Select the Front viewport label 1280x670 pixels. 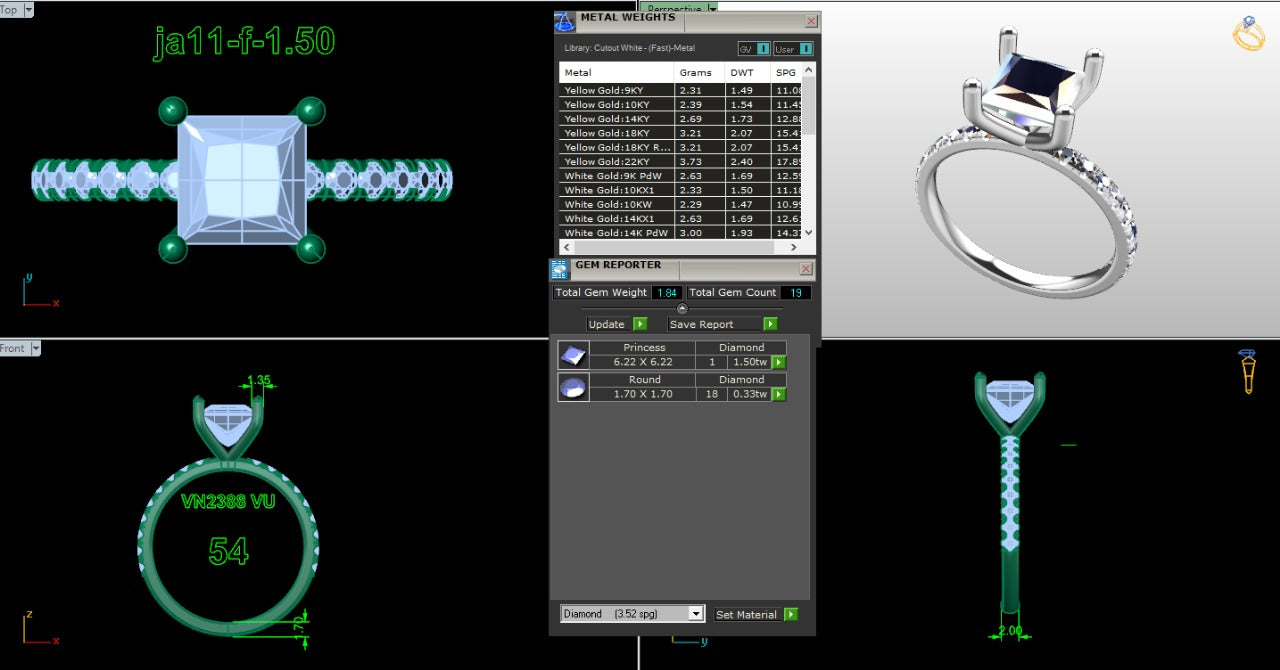point(13,348)
